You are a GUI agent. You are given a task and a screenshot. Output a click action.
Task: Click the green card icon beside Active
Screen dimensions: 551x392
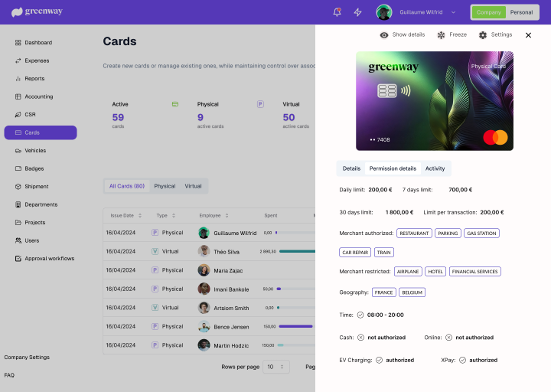tap(175, 104)
